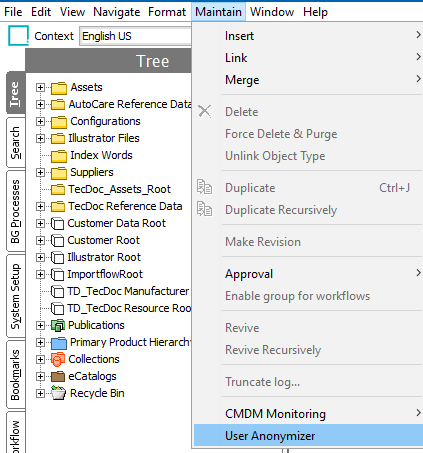
Task: Select the TecDoc_Assets_Root tree item
Action: coord(119,189)
